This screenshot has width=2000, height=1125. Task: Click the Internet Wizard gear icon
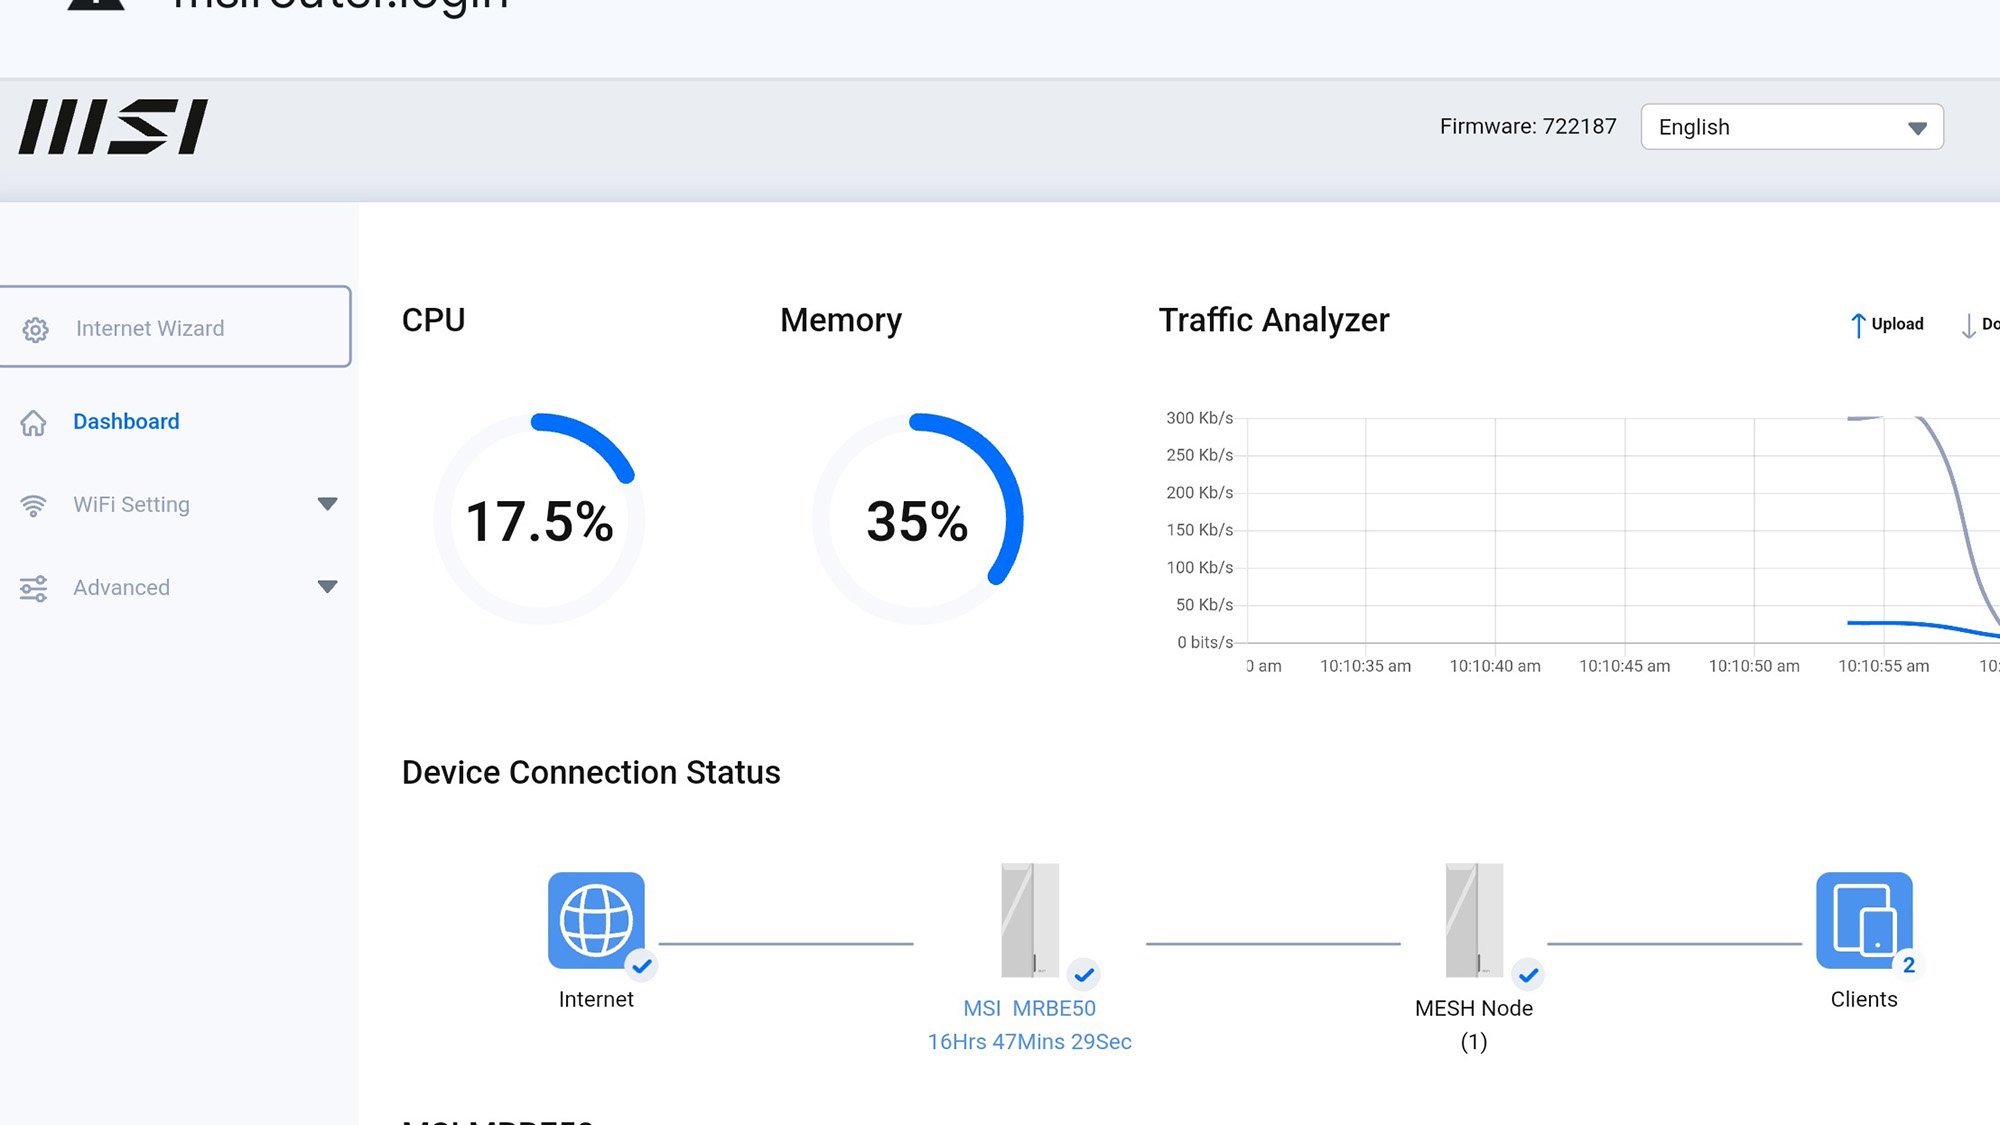point(36,329)
